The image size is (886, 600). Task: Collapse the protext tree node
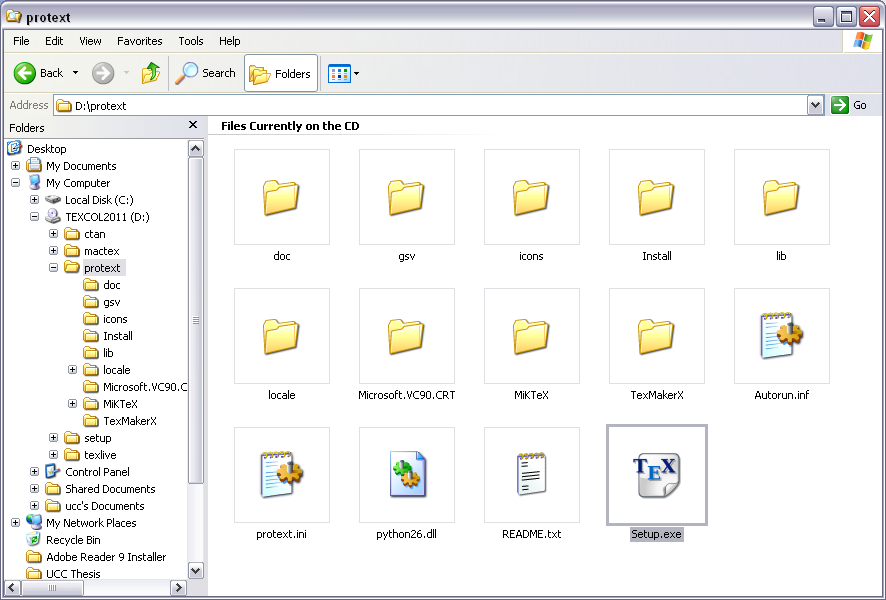pyautogui.click(x=53, y=267)
